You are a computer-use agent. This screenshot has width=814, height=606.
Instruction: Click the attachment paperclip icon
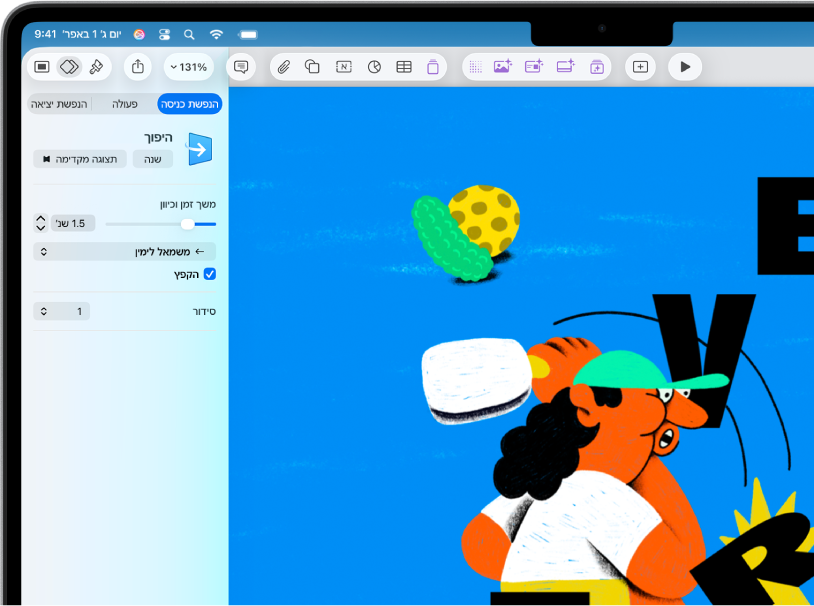[283, 67]
